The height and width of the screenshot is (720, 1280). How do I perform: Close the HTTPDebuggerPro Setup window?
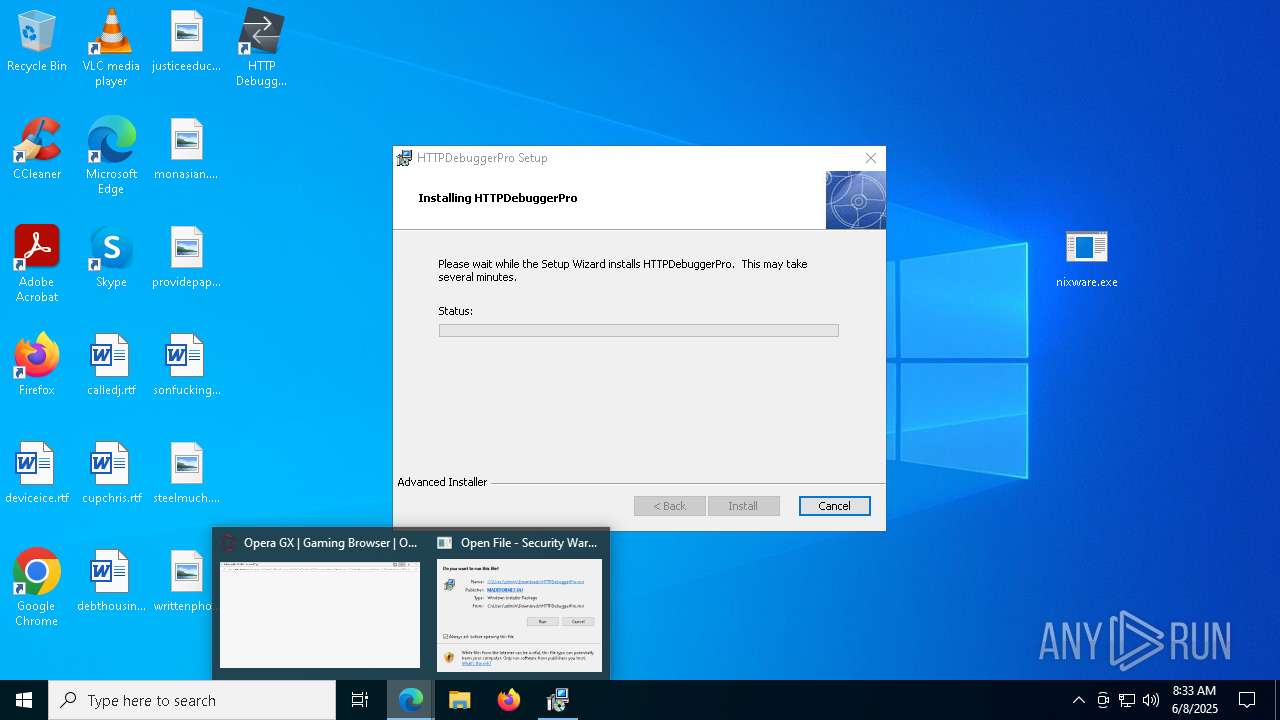click(870, 158)
